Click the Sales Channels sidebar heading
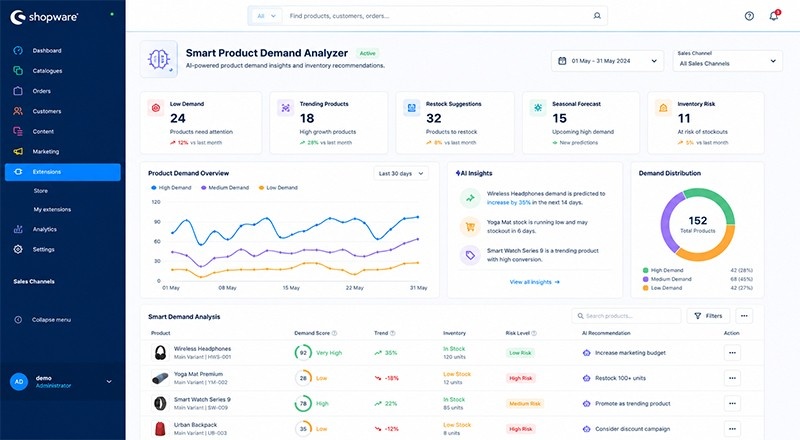 click(34, 281)
